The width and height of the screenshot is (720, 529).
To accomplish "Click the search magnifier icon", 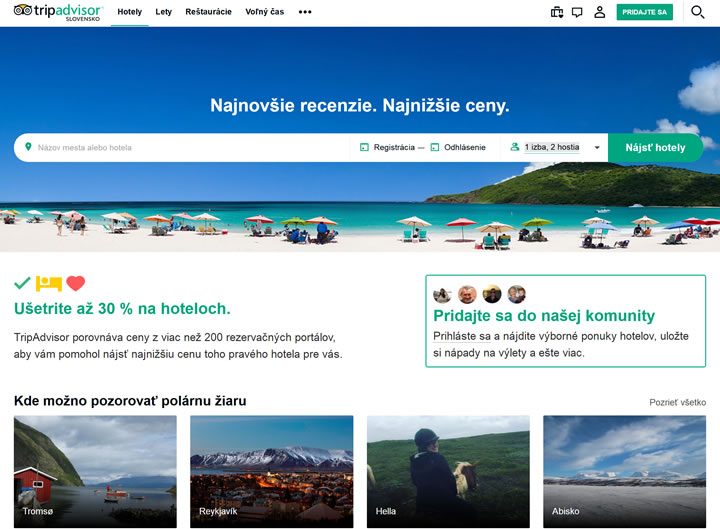I will 697,12.
